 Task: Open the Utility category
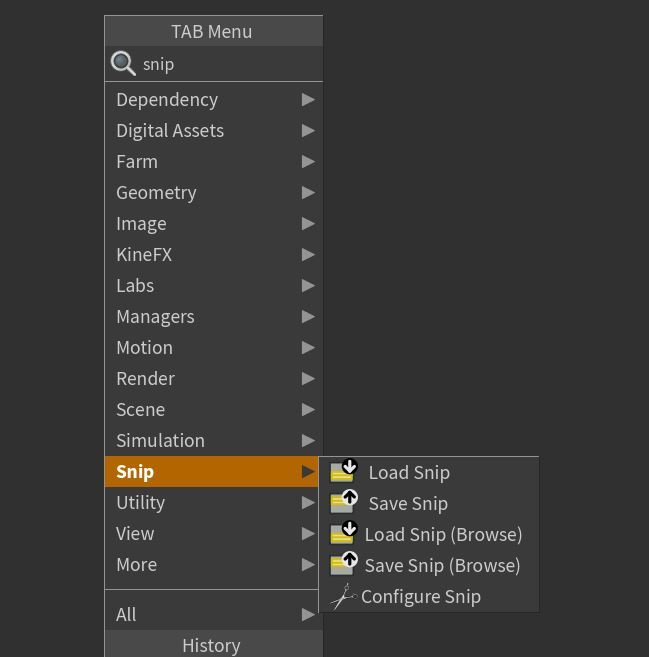[x=140, y=503]
